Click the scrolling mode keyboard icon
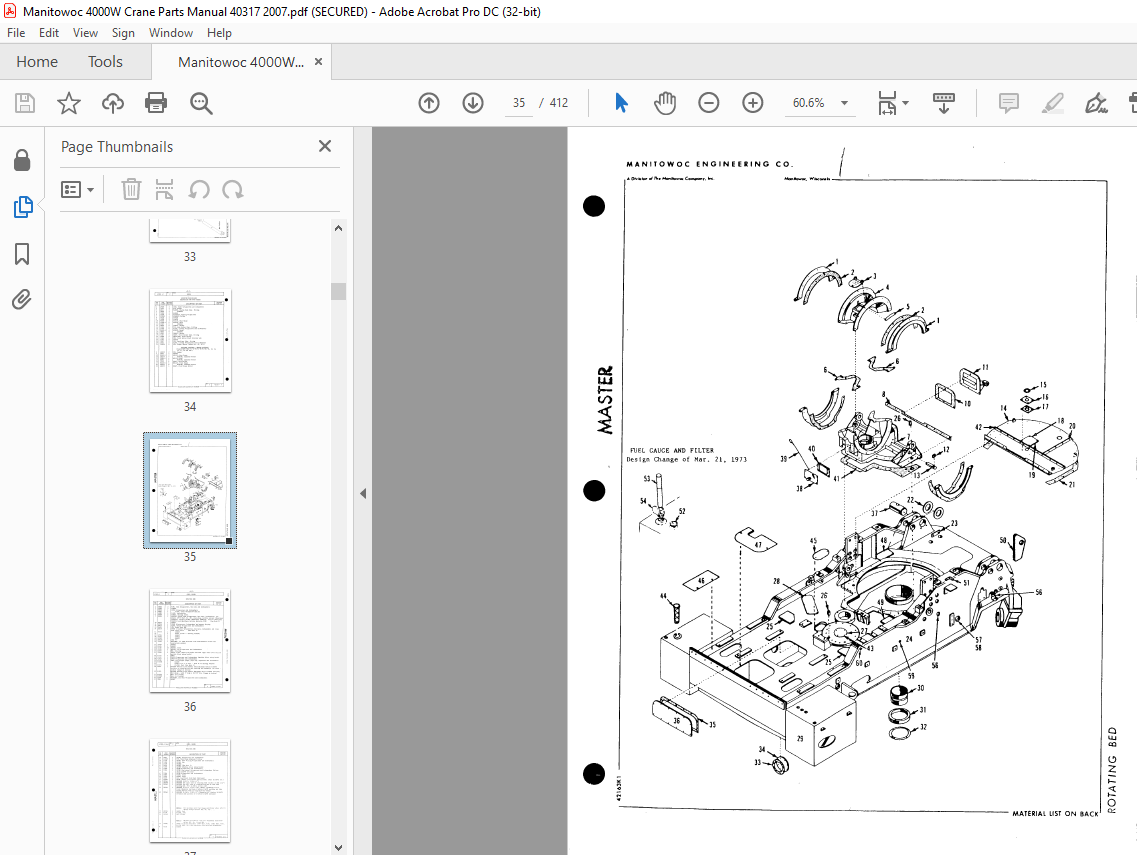Image resolution: width=1137 pixels, height=855 pixels. pos(943,103)
